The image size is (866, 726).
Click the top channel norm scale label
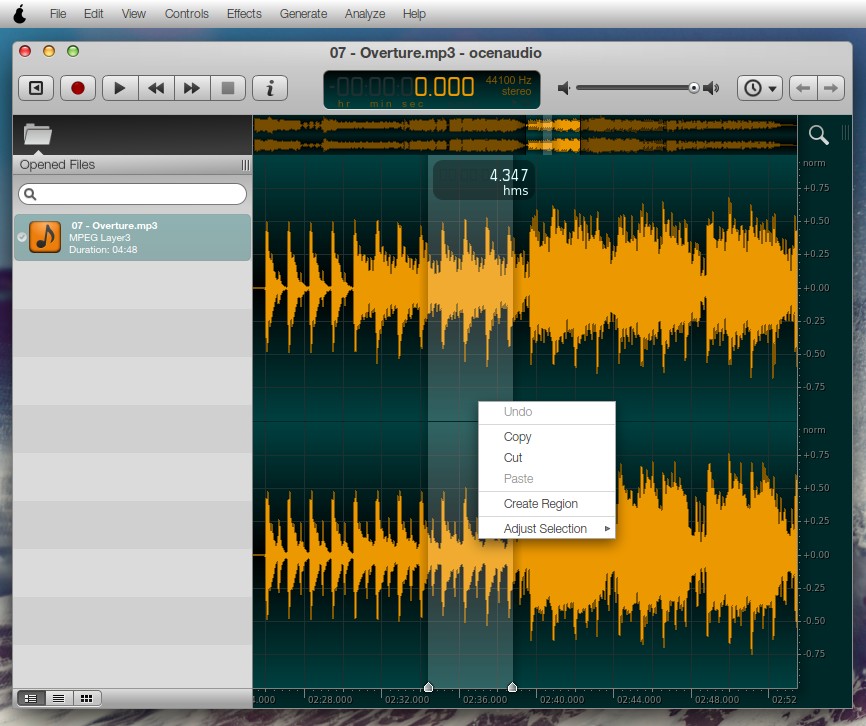click(814, 163)
